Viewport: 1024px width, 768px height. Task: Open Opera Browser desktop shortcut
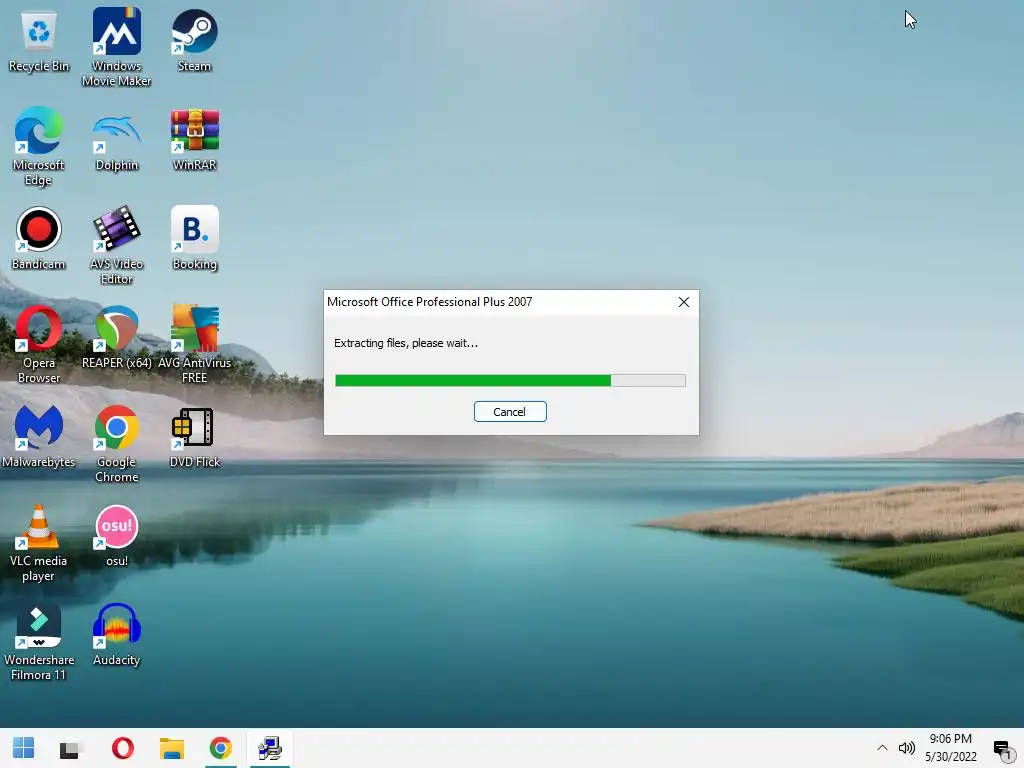(x=39, y=345)
